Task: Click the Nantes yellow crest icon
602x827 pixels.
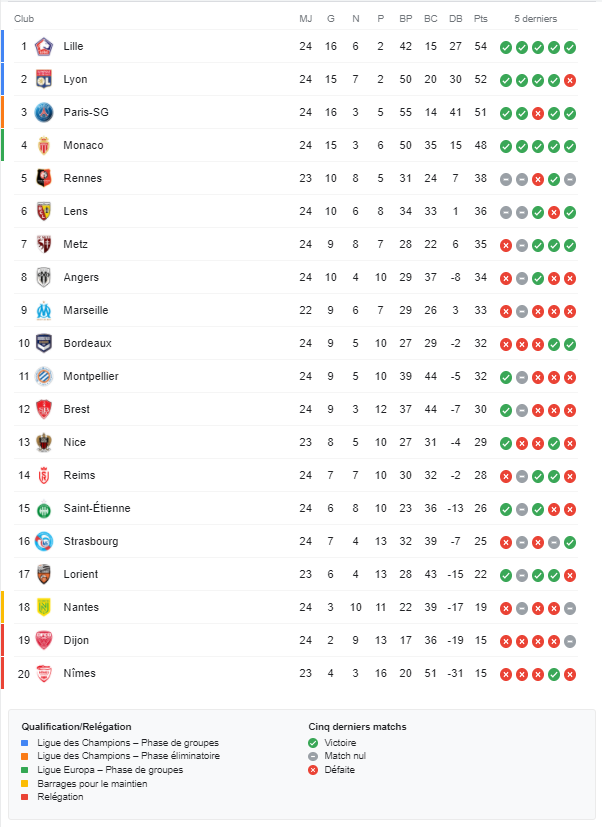Action: point(43,608)
